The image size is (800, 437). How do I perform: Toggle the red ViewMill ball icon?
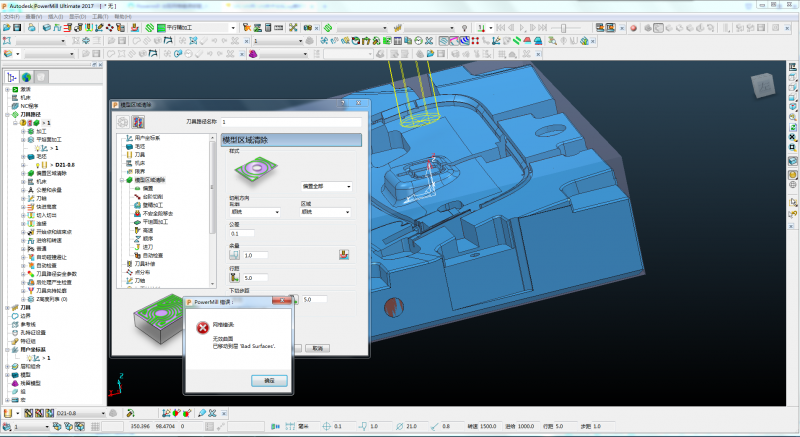pyautogui.click(x=633, y=28)
